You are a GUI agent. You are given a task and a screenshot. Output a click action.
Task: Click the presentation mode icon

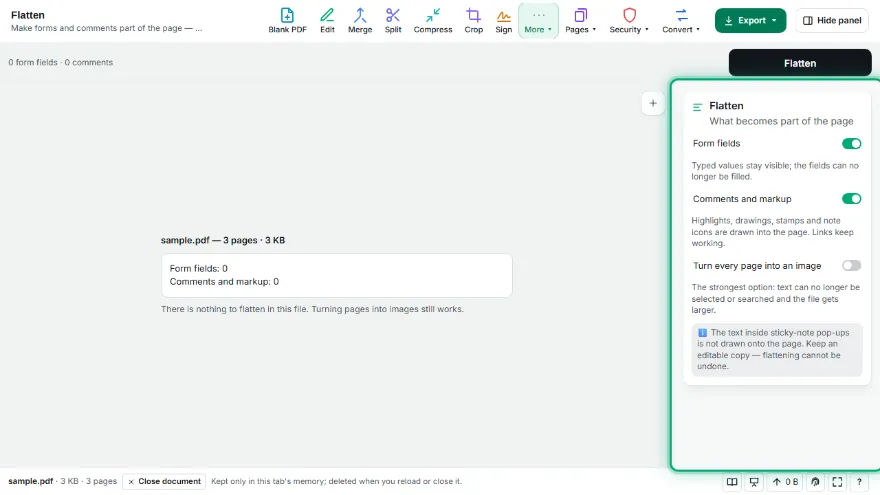coord(754,482)
